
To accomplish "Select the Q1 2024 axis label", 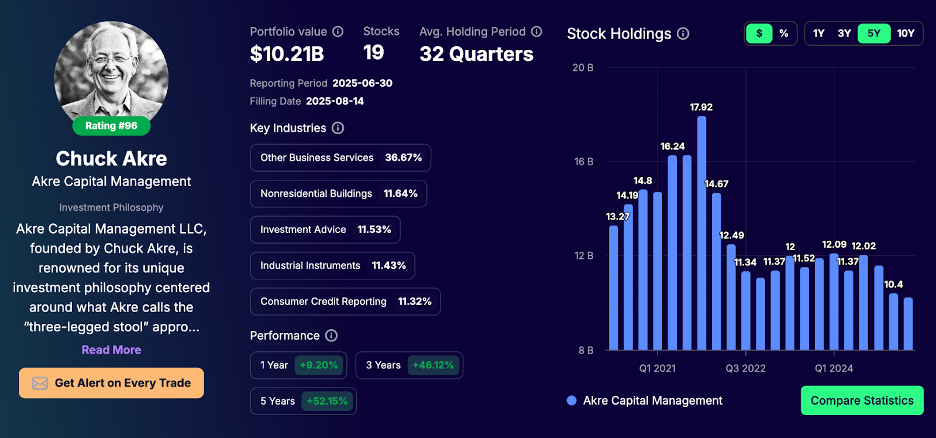I will pyautogui.click(x=834, y=368).
